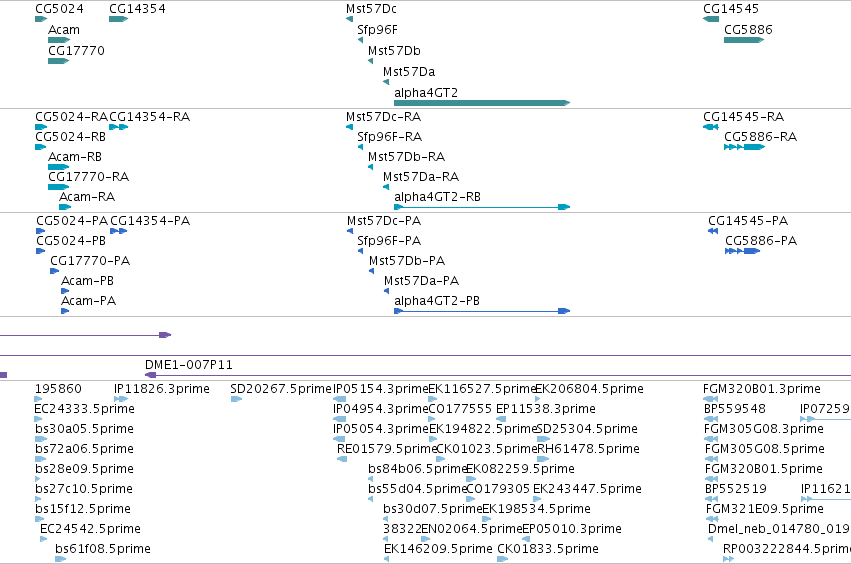851x564 pixels.
Task: Open protein Mst57Dc-PA
Action: [384, 221]
